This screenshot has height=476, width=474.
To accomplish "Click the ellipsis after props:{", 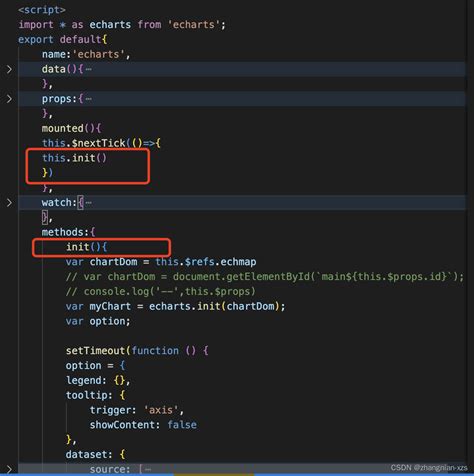I will 88,99.
